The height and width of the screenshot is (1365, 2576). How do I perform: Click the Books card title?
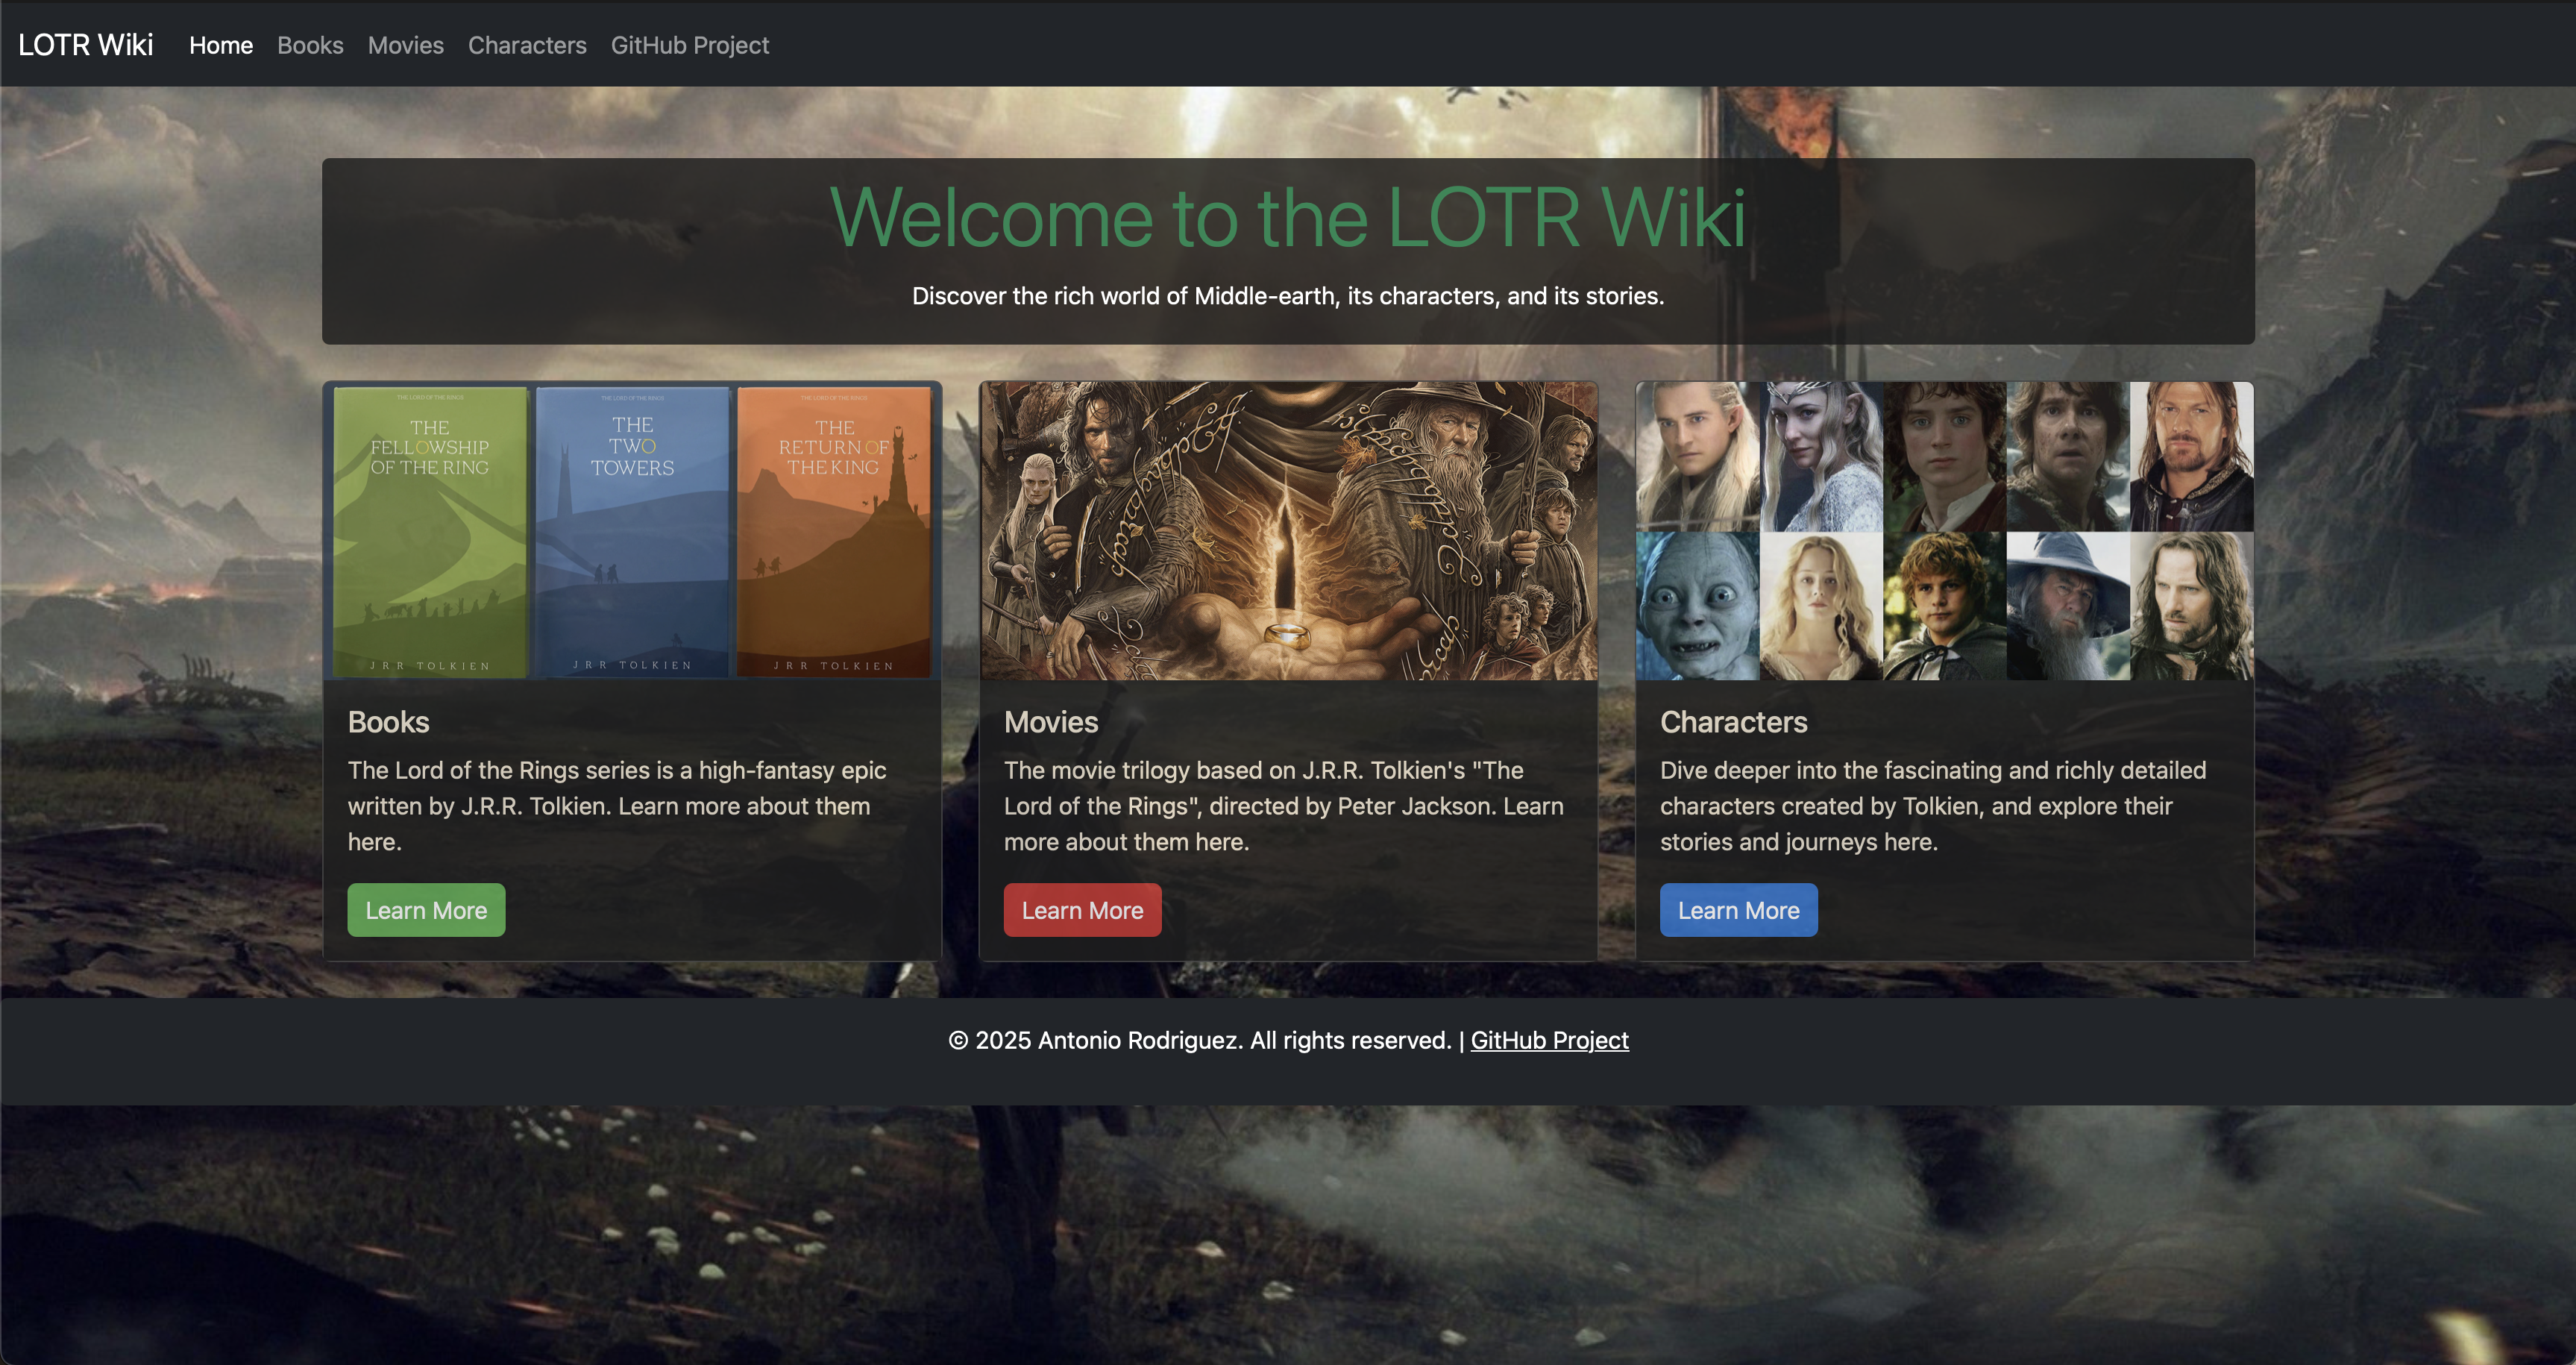[389, 722]
